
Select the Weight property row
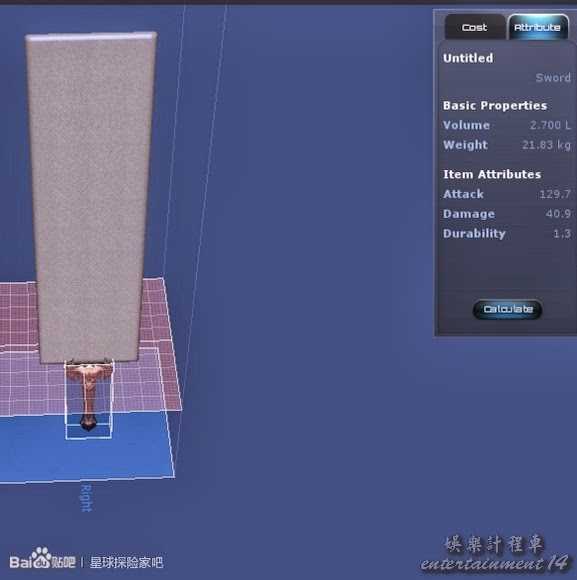(x=507, y=145)
